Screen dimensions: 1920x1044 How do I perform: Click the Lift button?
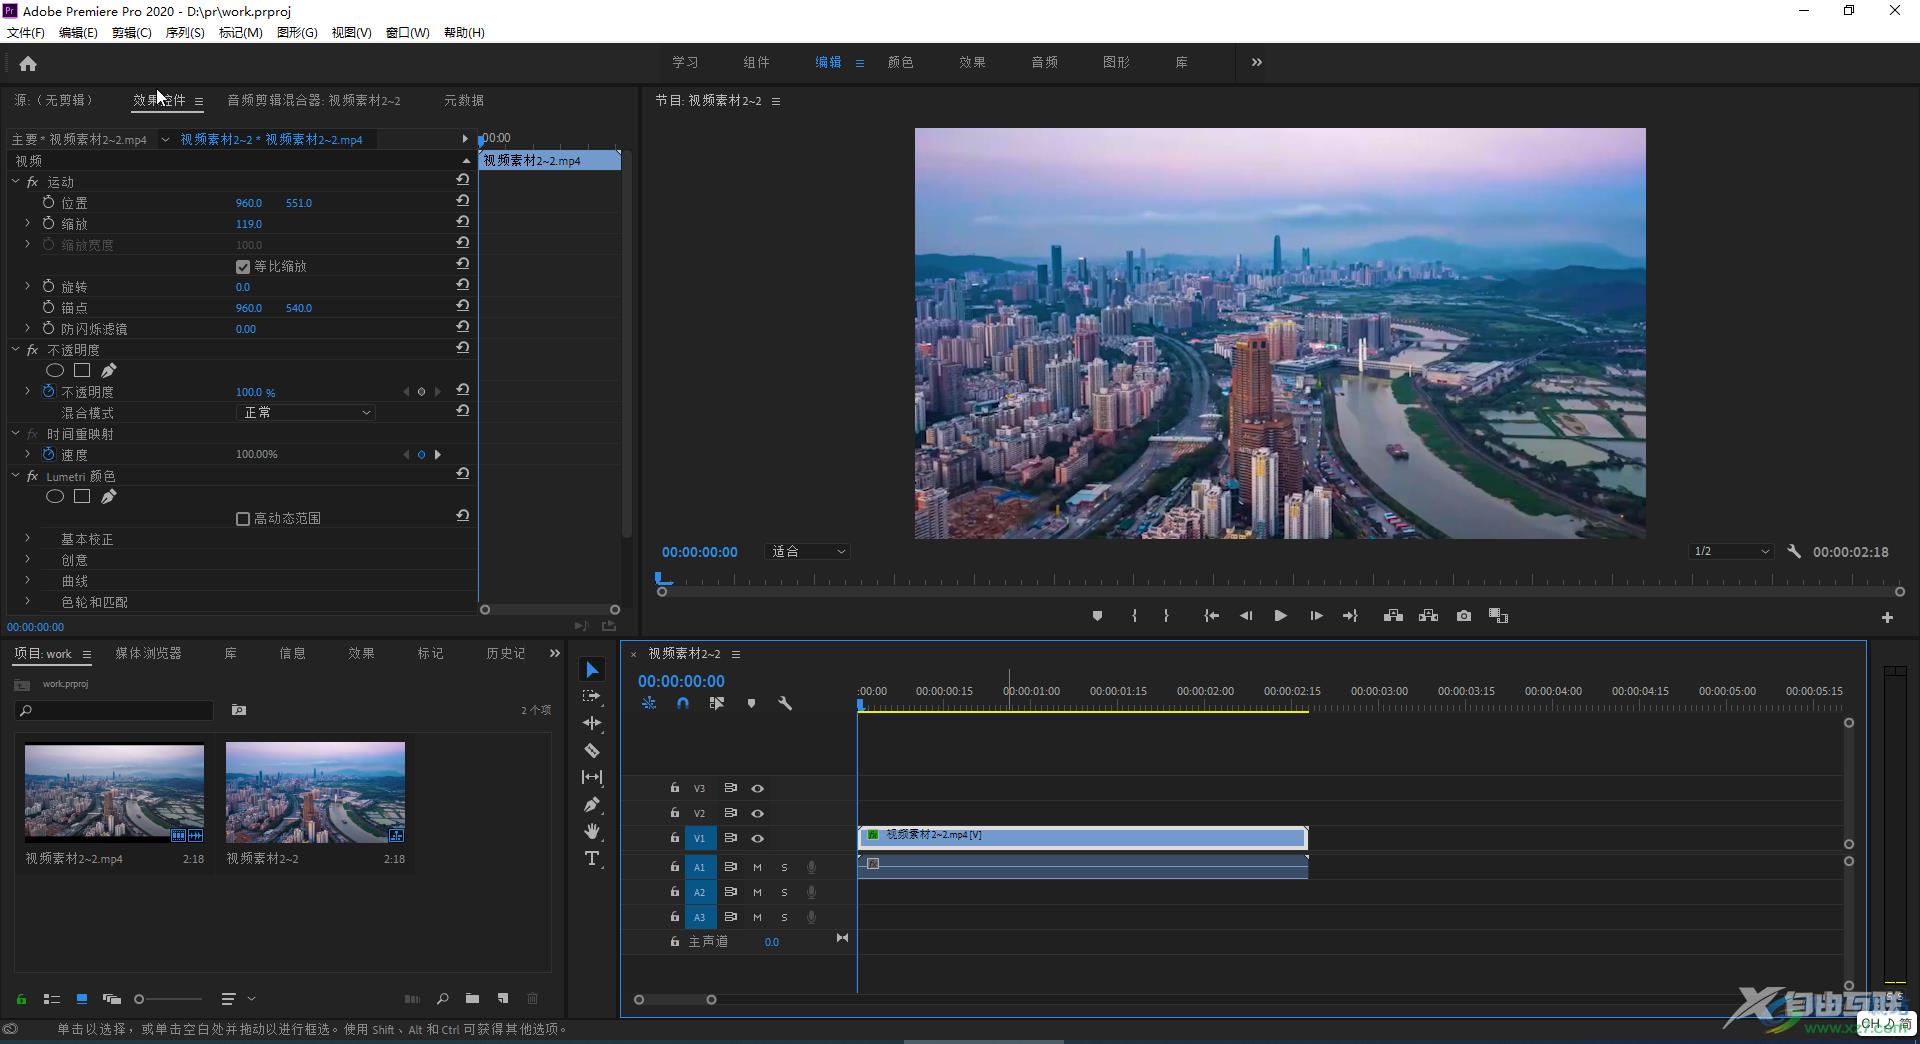[x=1393, y=616]
